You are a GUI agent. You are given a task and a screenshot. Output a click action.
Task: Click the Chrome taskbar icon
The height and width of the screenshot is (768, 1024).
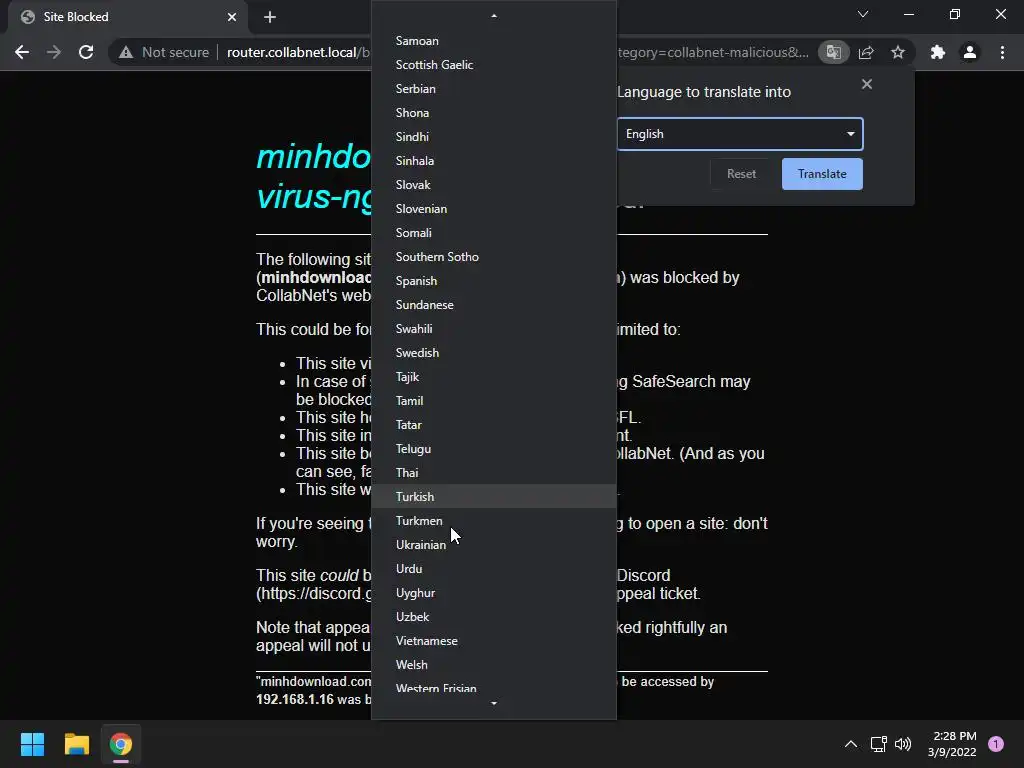tap(121, 744)
